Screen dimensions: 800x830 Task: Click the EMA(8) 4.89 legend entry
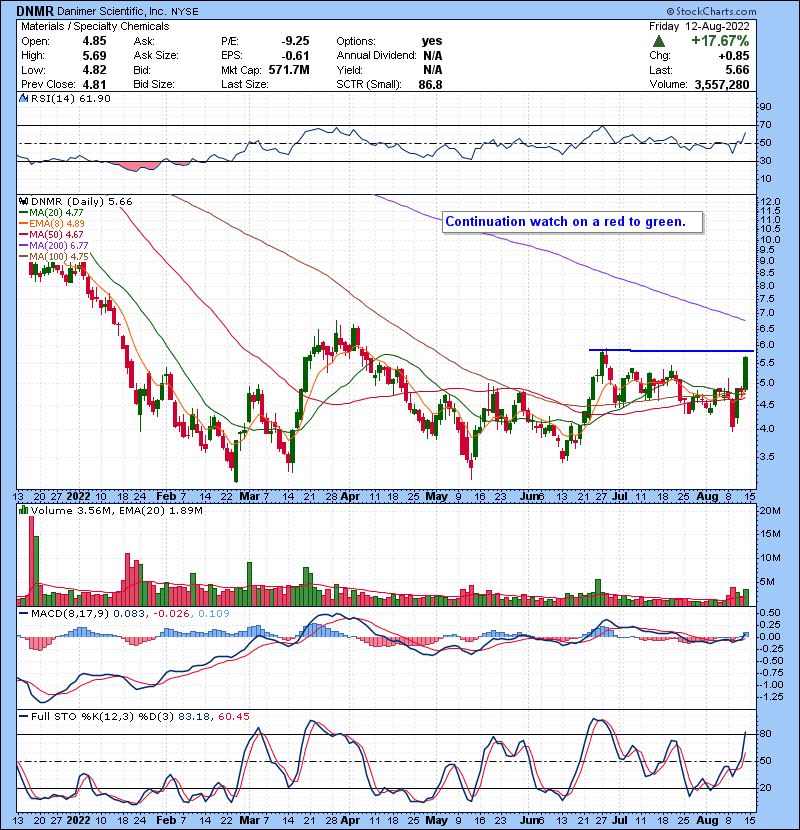point(52,223)
